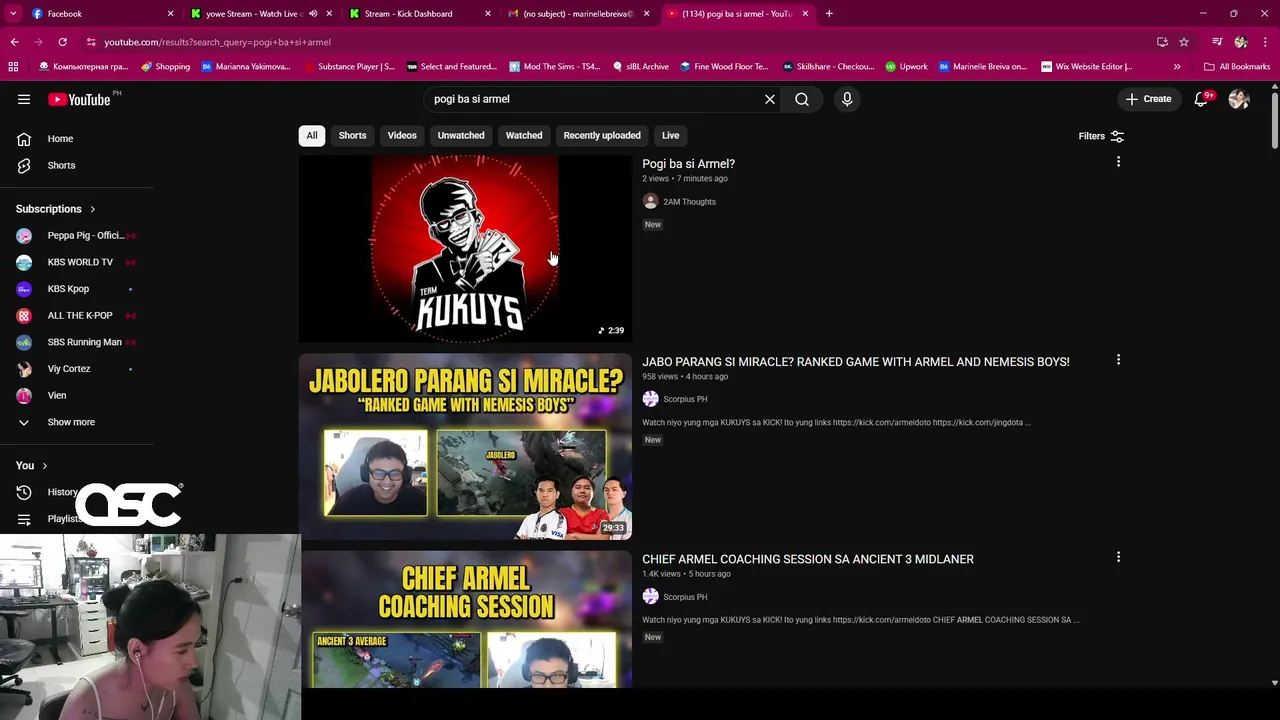Open more options for Chief Armel video
The image size is (1280, 720).
pyautogui.click(x=1118, y=557)
